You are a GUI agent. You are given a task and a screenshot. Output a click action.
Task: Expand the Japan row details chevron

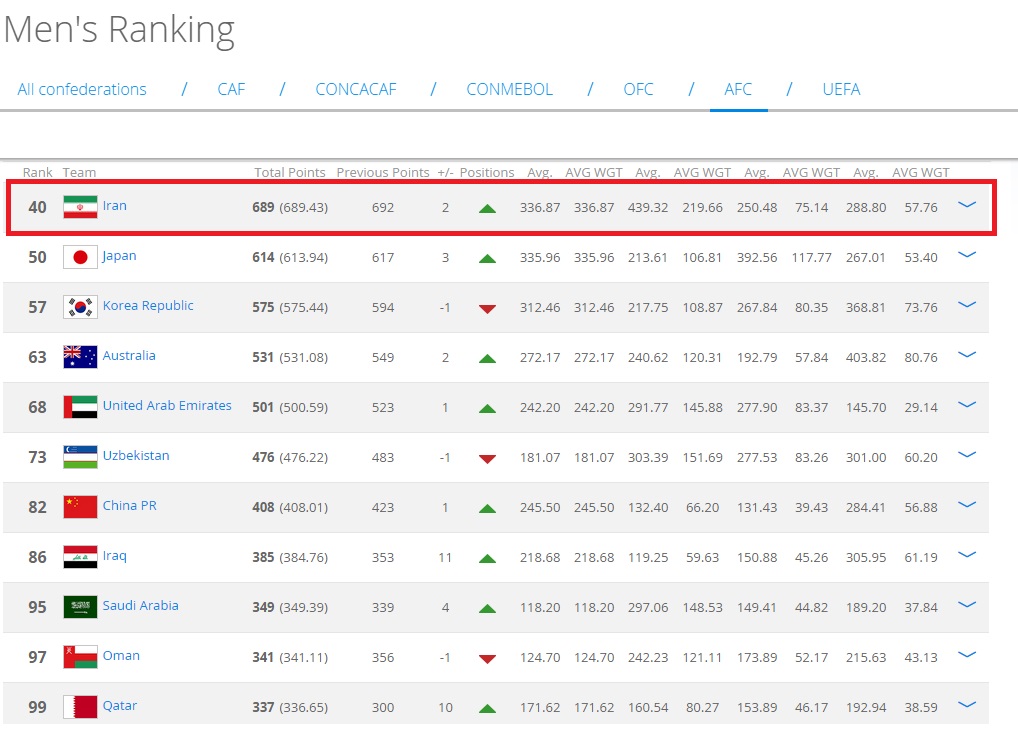966,255
